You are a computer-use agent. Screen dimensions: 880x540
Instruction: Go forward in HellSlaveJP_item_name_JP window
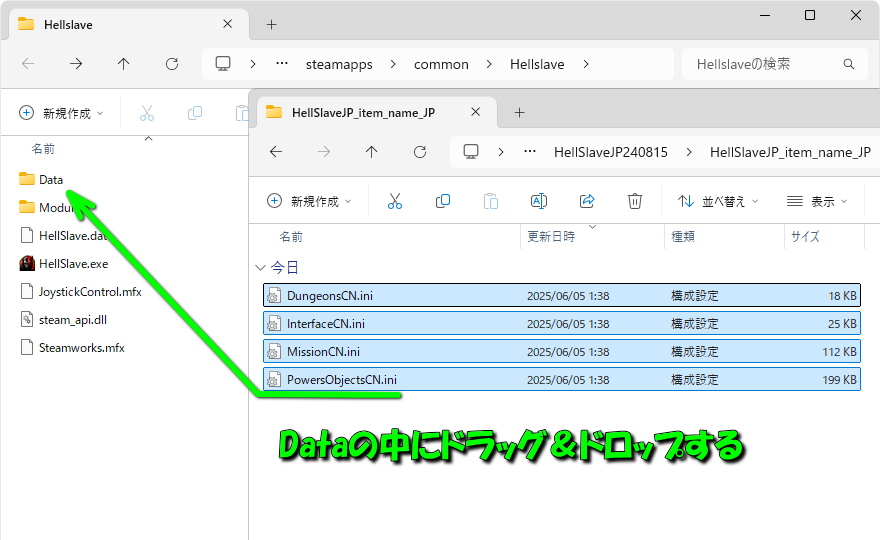click(x=324, y=152)
